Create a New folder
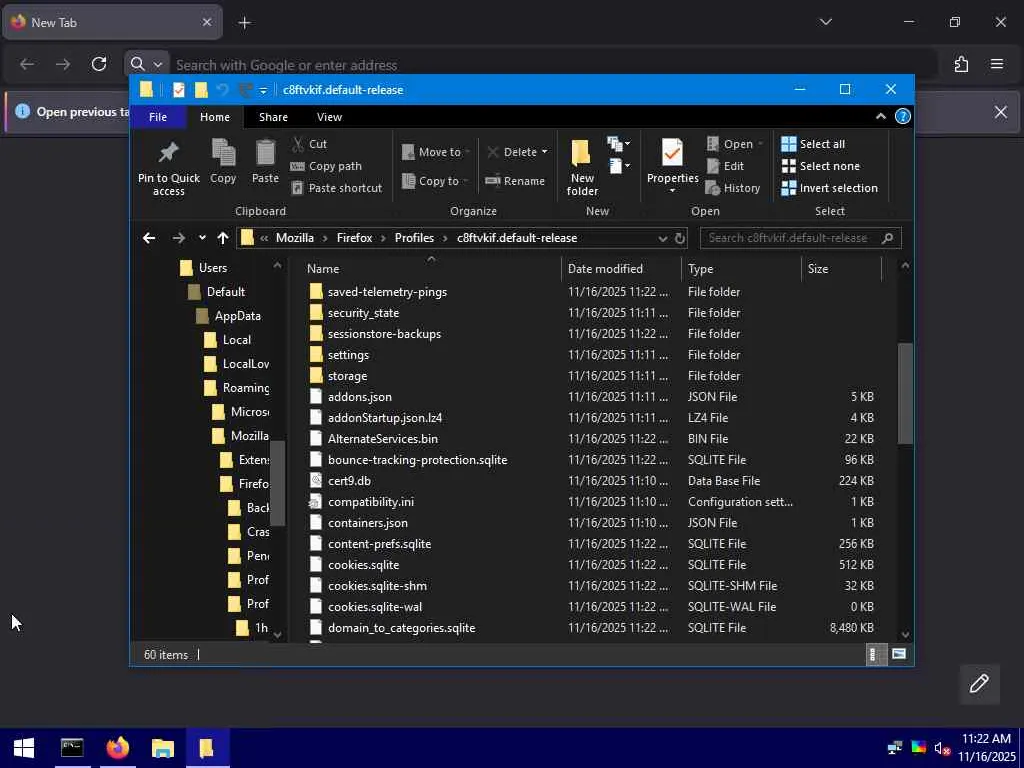Viewport: 1024px width, 768px height. pyautogui.click(x=581, y=167)
